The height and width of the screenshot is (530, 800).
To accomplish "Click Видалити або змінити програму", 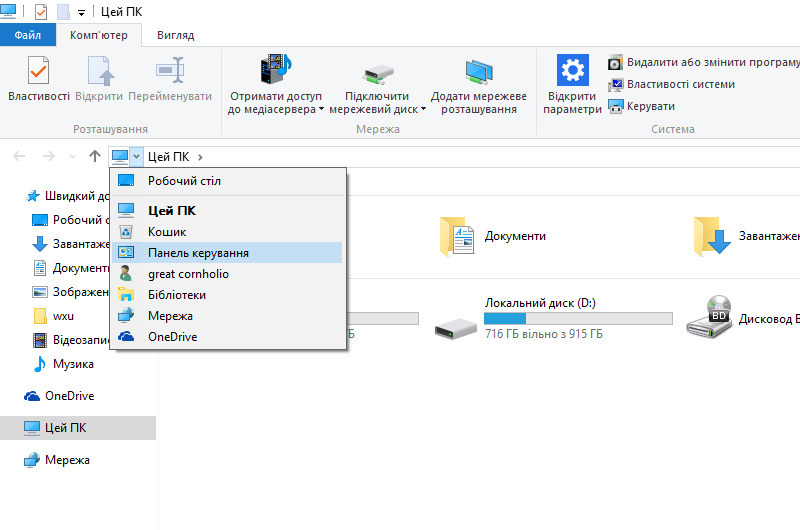I will coord(704,62).
